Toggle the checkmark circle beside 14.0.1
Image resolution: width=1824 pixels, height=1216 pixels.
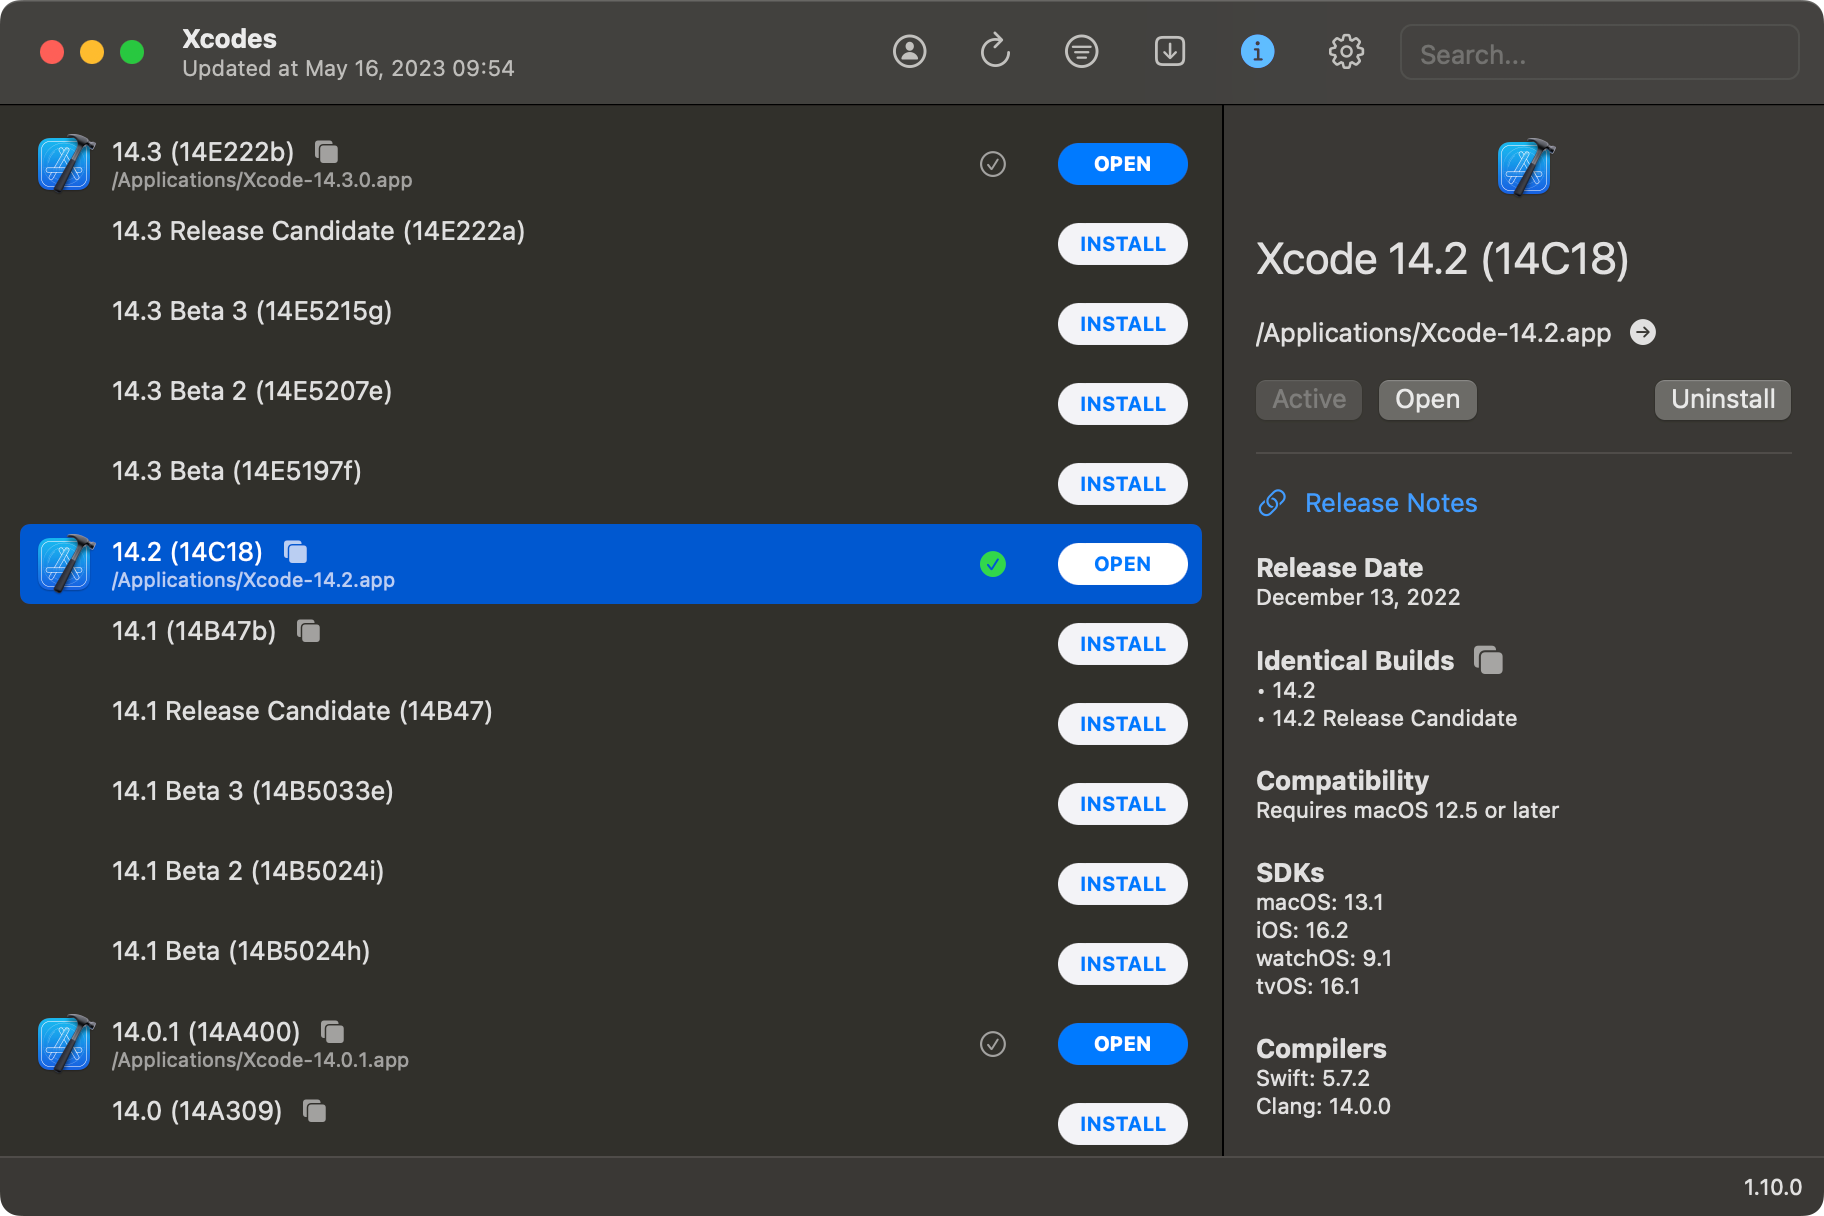(x=992, y=1044)
